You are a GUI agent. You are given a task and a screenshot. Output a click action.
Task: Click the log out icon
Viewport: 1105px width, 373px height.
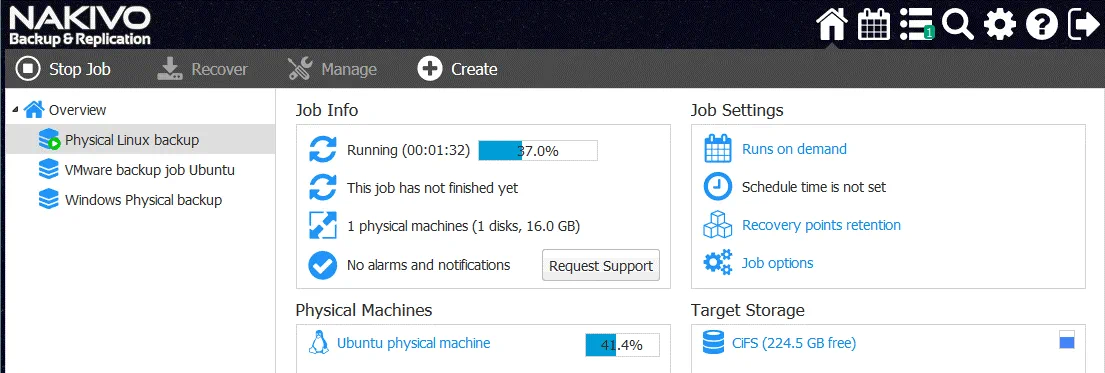[x=1083, y=25]
